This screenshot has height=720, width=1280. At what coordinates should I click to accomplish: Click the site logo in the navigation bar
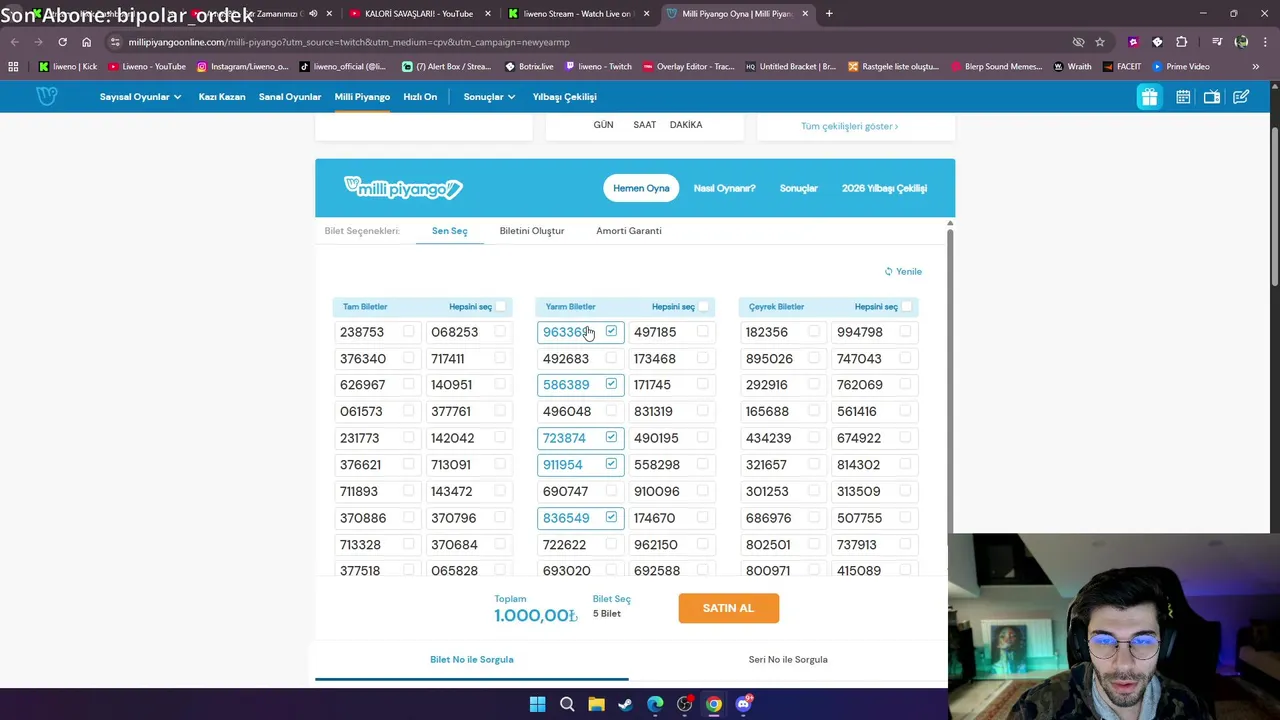click(46, 96)
